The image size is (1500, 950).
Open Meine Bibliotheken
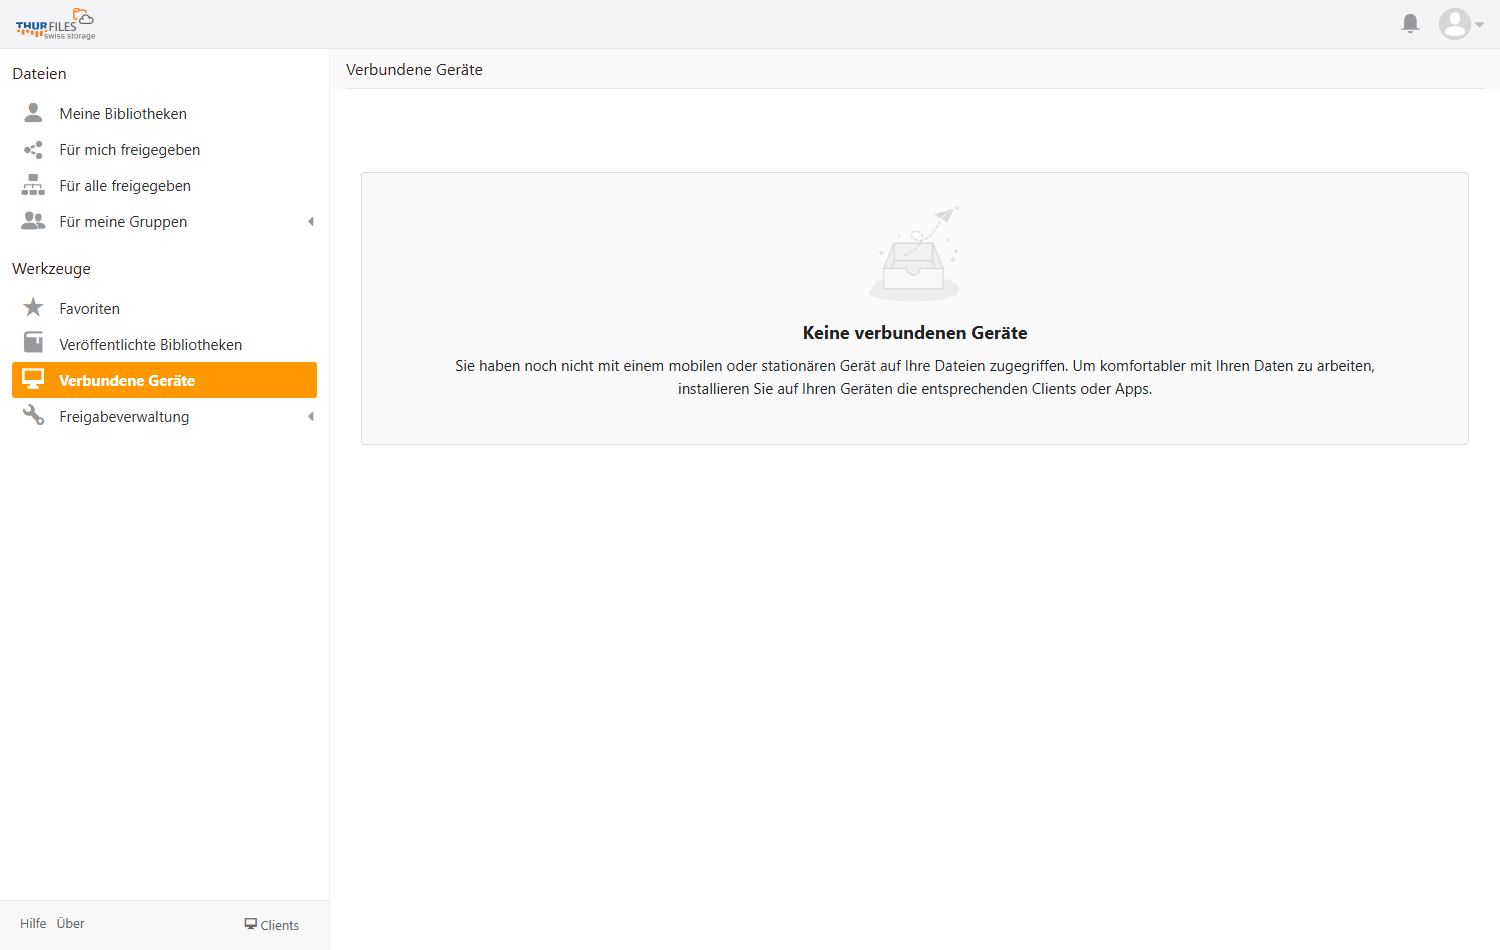123,114
